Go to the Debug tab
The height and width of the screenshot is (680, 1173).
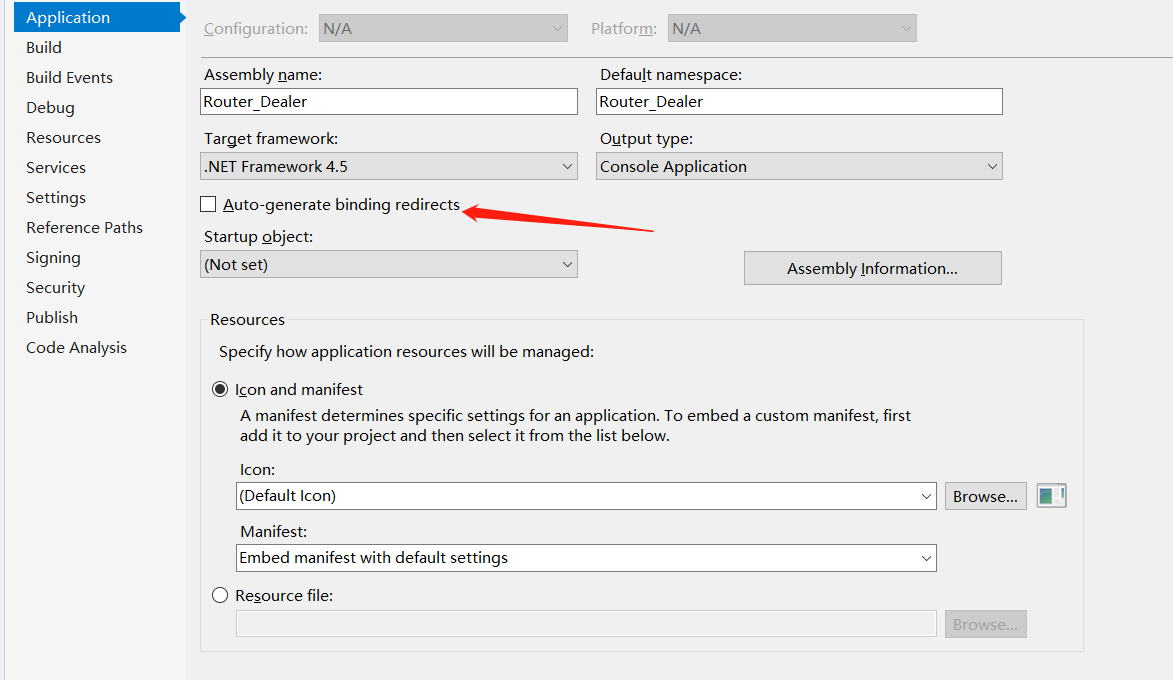(x=50, y=107)
